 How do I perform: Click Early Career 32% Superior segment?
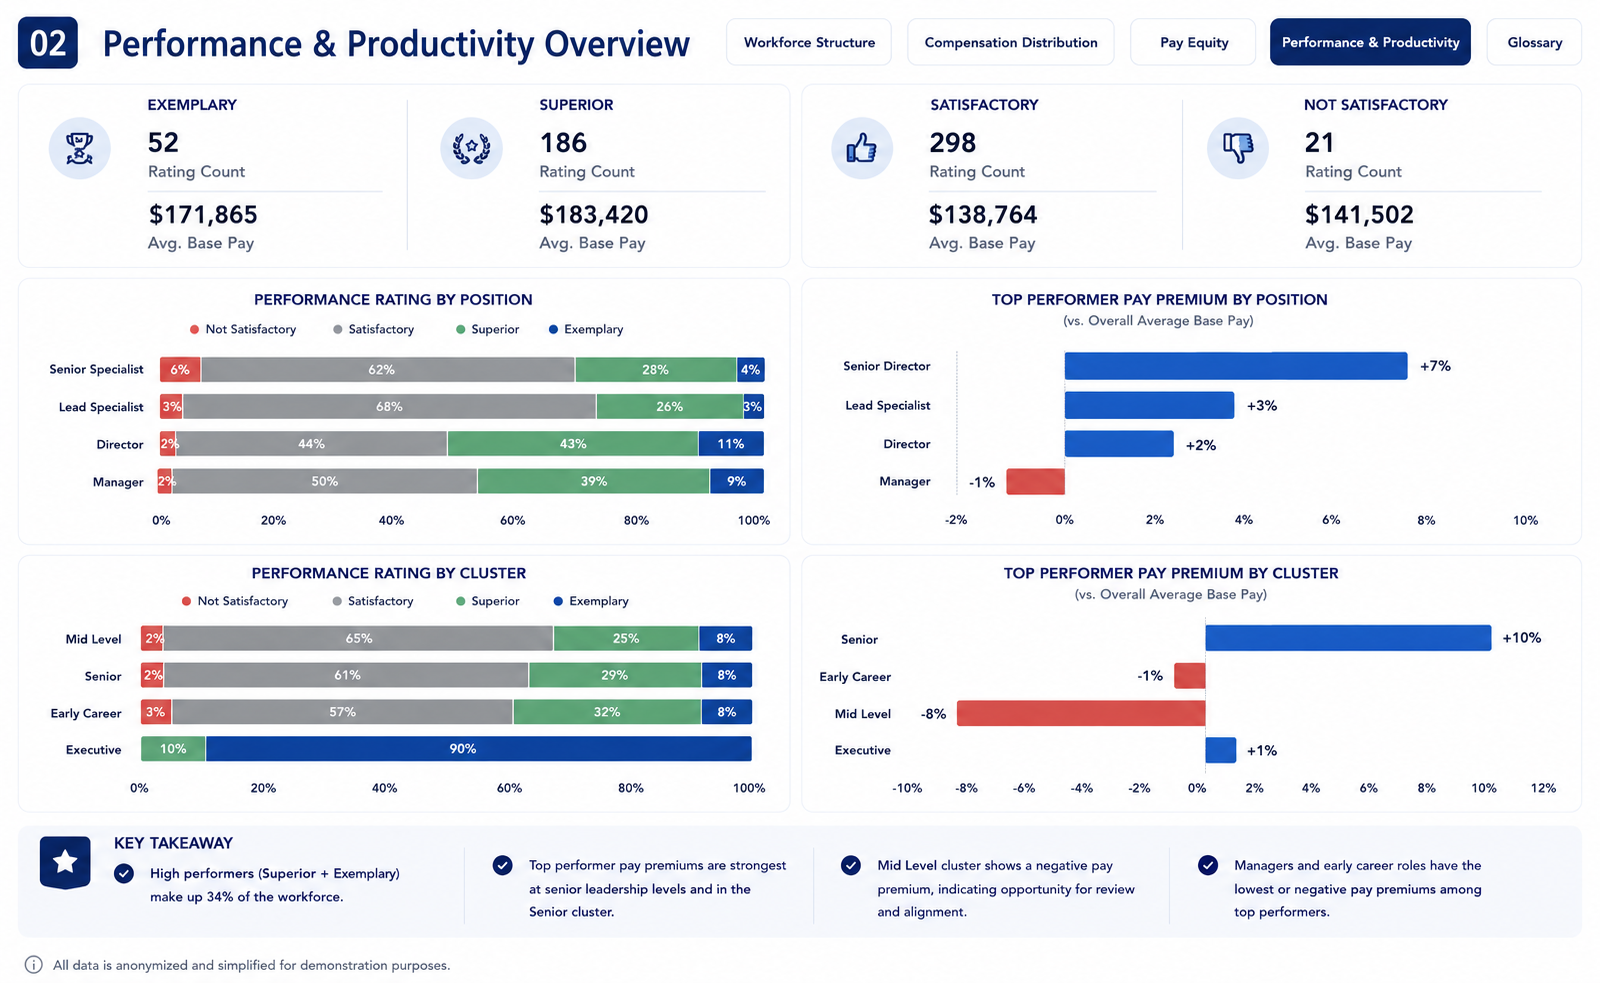[x=607, y=712]
